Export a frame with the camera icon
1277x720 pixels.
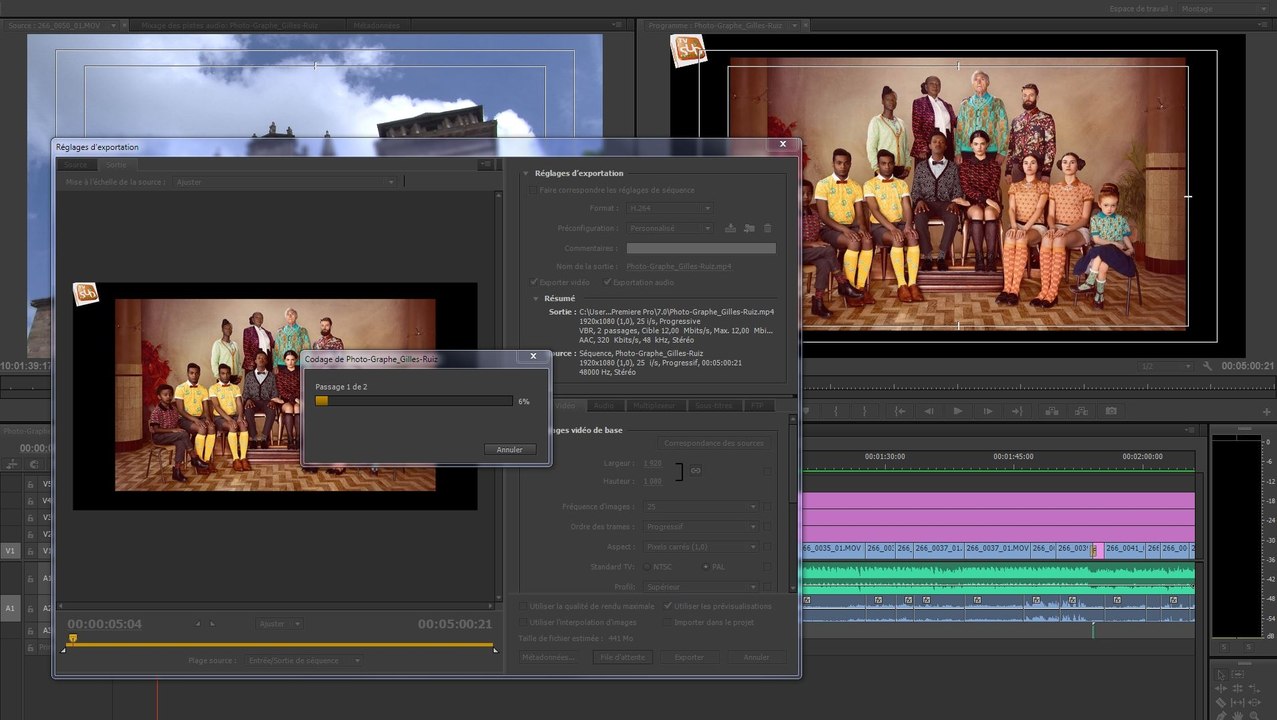tap(1111, 411)
